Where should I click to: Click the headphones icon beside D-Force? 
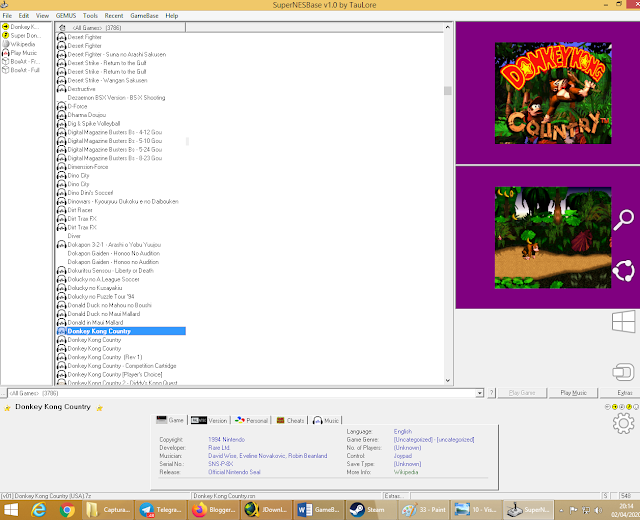pyautogui.click(x=62, y=106)
